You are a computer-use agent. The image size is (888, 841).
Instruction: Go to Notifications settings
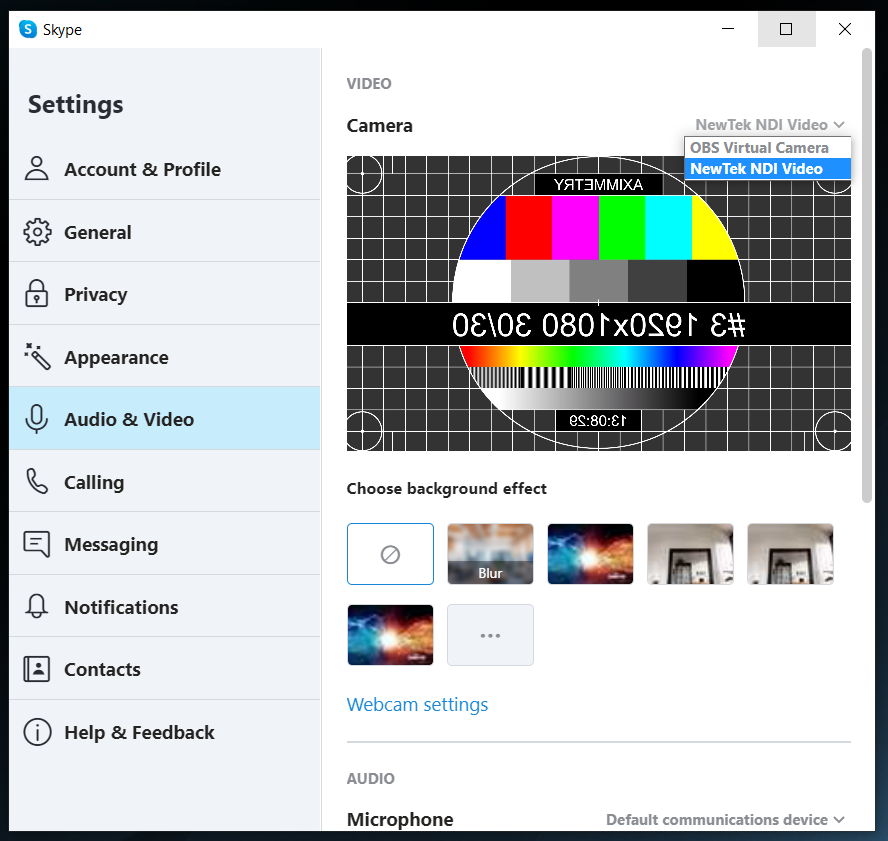point(165,607)
